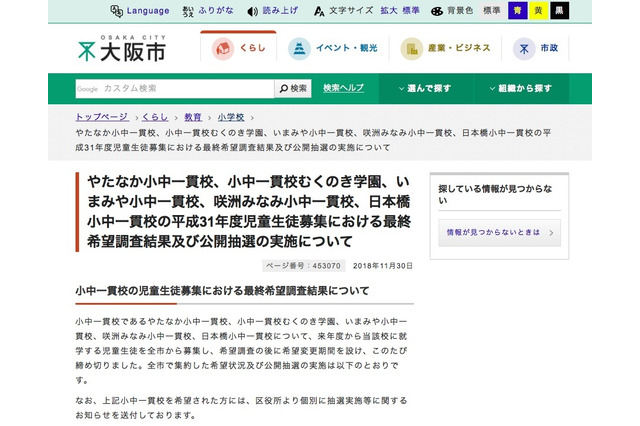Click the 市政 emblem icon
This screenshot has height=426, width=640.
524,49
